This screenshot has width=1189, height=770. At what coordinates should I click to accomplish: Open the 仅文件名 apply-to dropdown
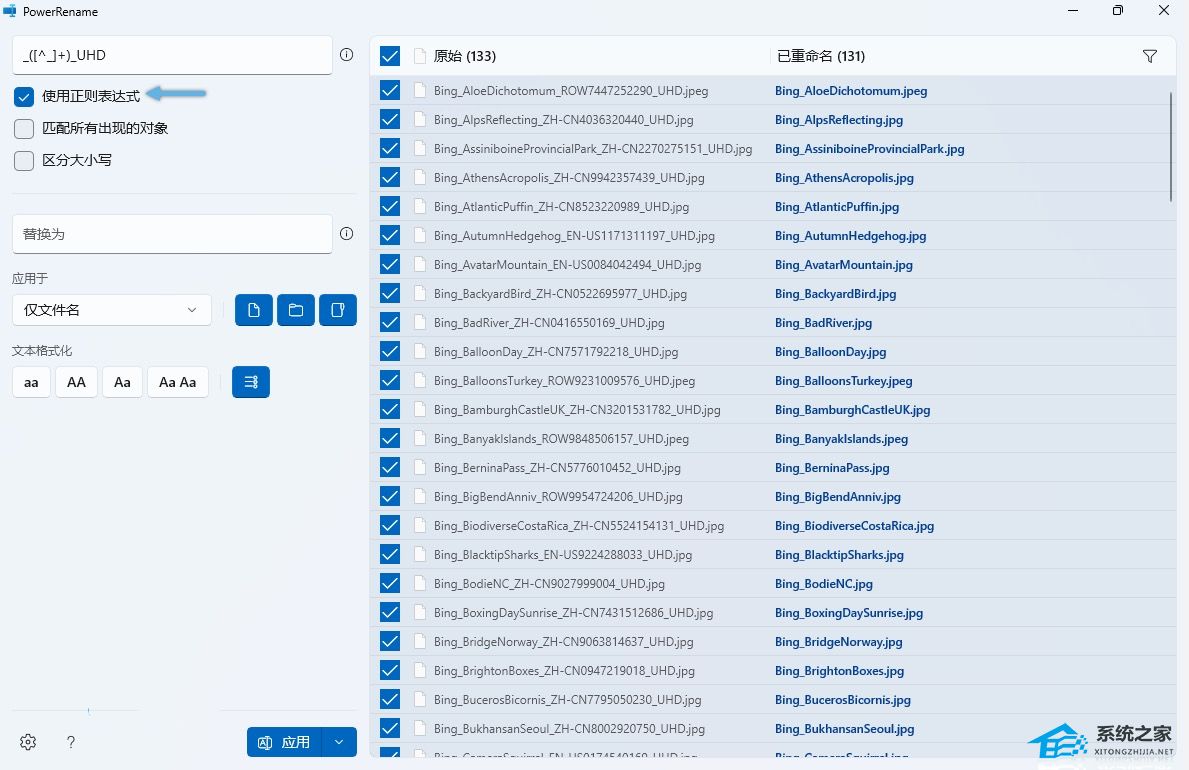111,310
